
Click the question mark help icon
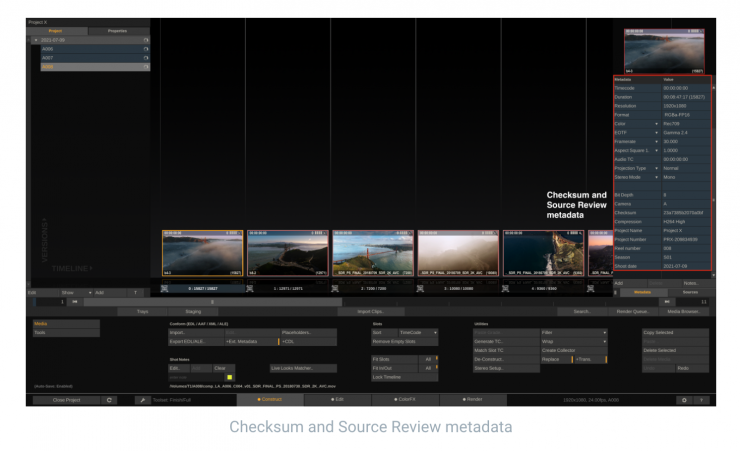tap(702, 399)
